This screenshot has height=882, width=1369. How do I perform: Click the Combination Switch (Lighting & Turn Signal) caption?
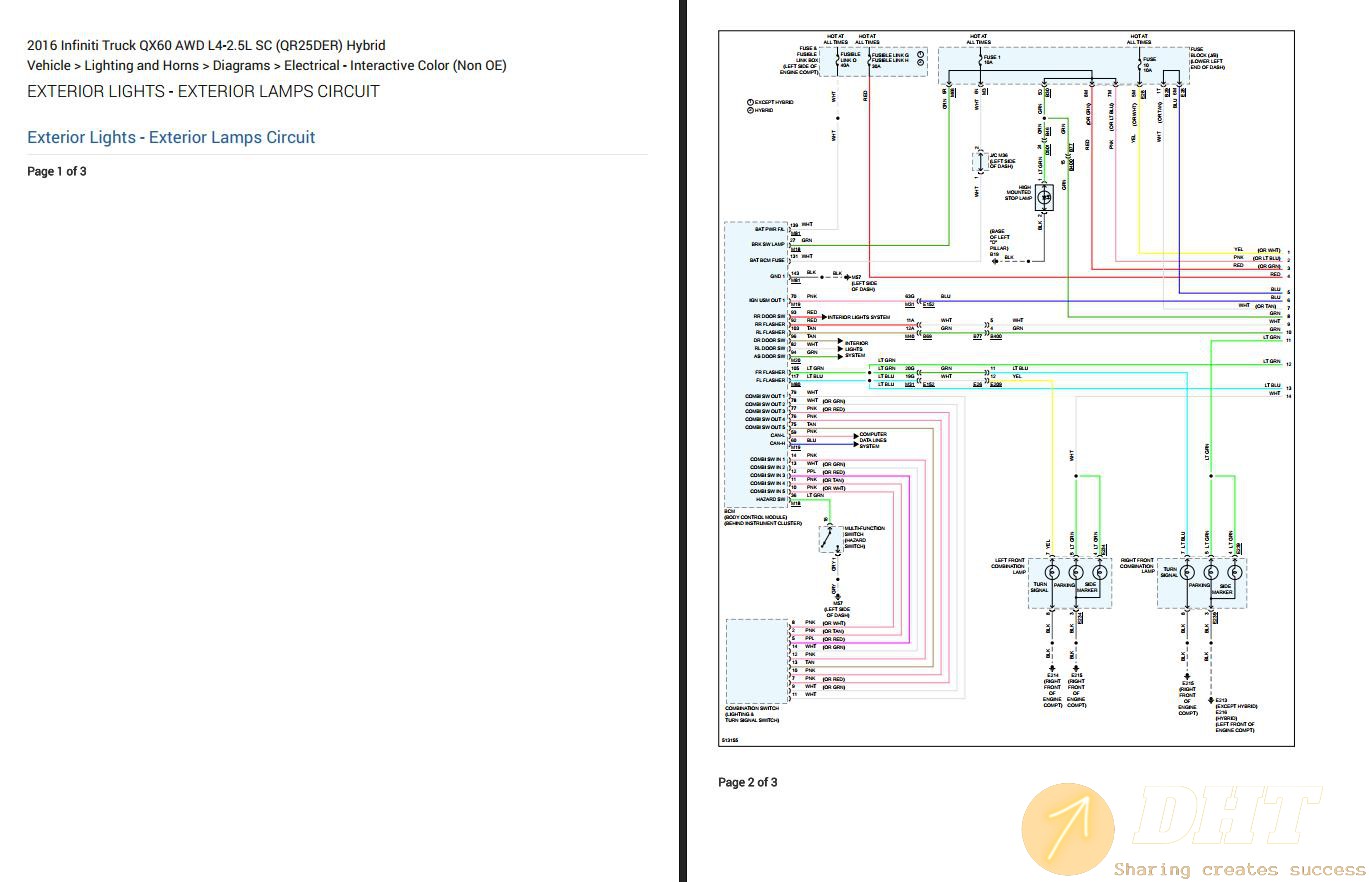(752, 714)
